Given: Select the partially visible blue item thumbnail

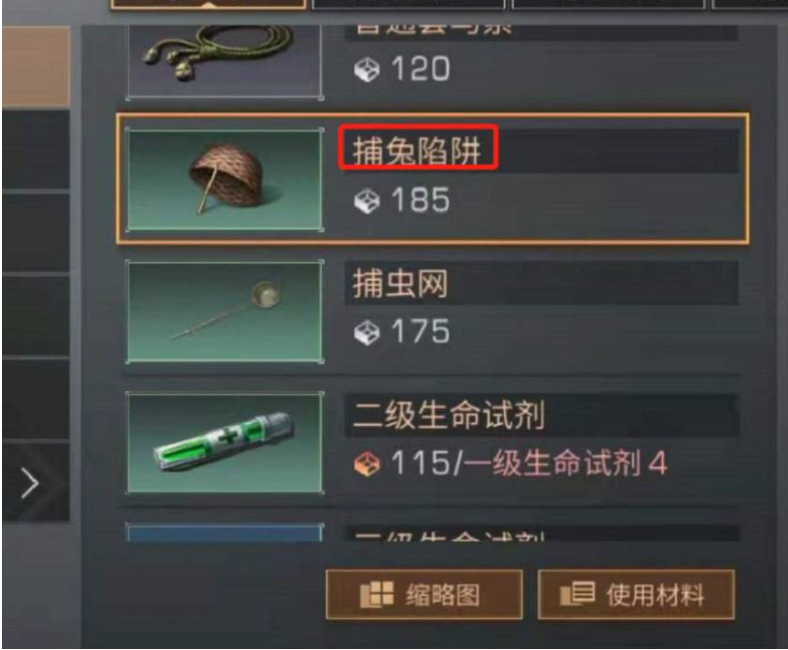Looking at the screenshot, I should (x=224, y=532).
